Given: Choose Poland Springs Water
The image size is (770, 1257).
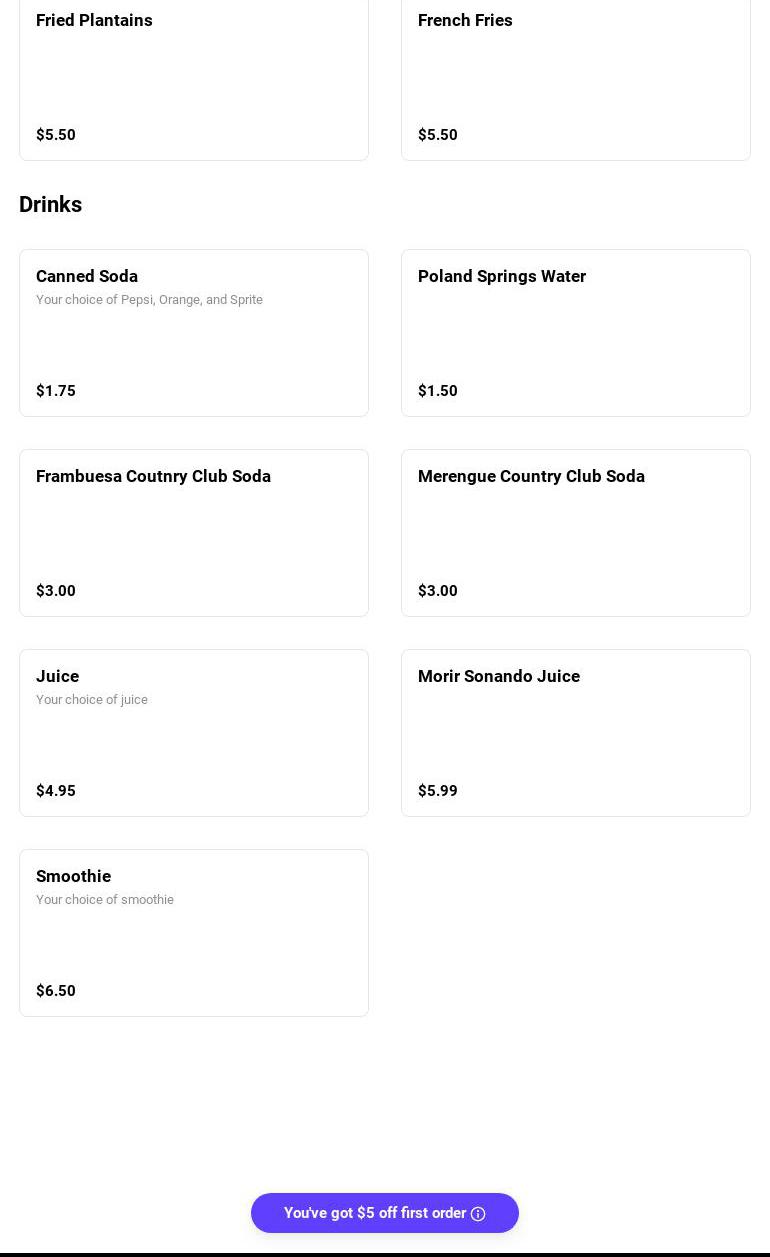Looking at the screenshot, I should click(x=576, y=333).
